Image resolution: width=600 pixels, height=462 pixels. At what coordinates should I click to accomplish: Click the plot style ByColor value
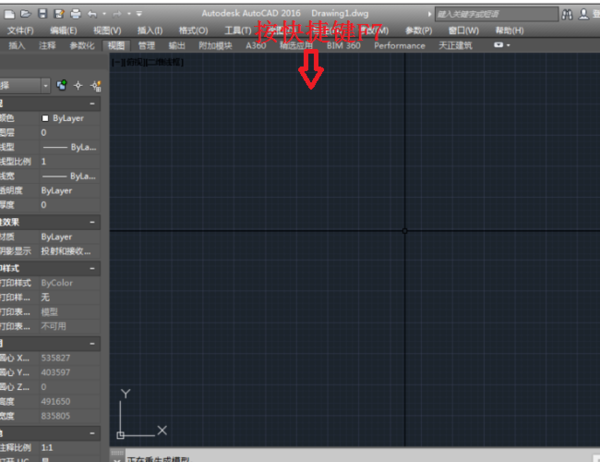pyautogui.click(x=70, y=283)
